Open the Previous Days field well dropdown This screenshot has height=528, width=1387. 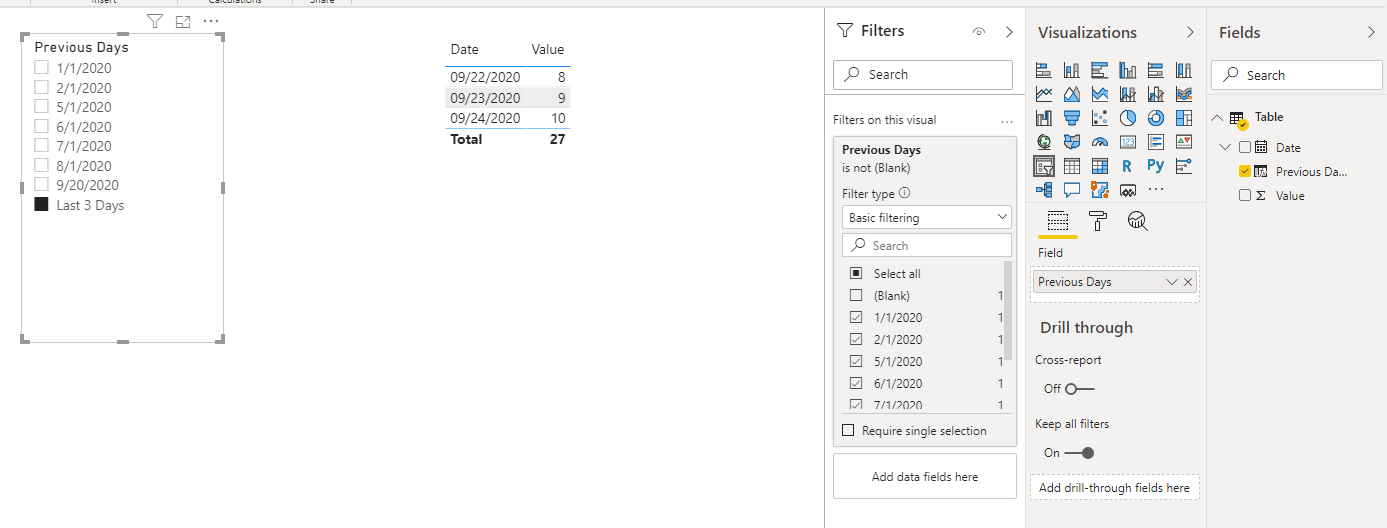tap(1172, 282)
